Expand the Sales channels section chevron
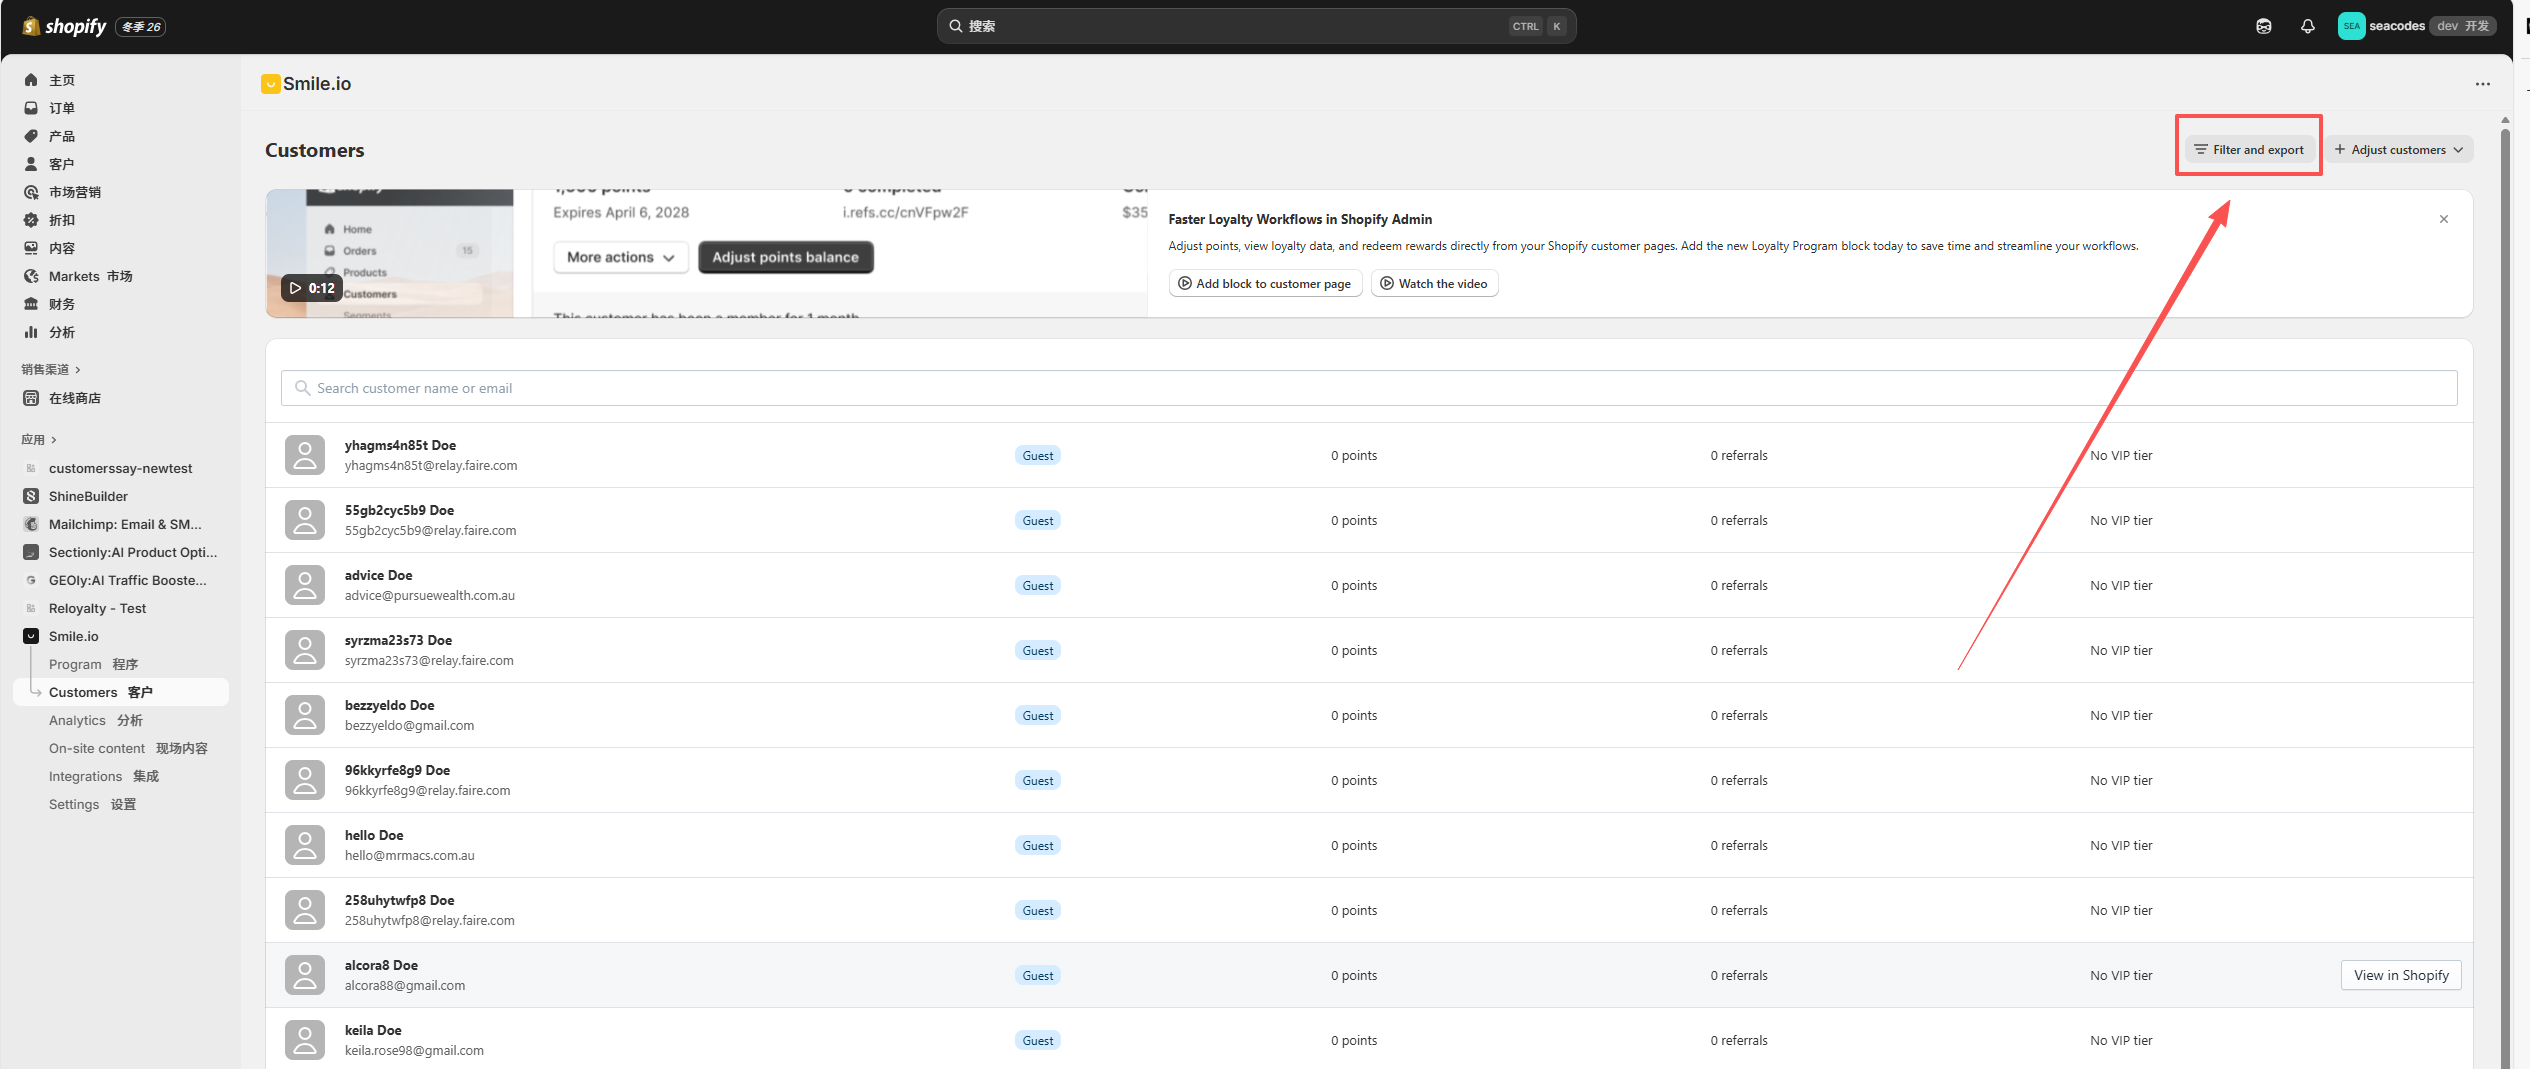The width and height of the screenshot is (2530, 1069). click(x=78, y=370)
